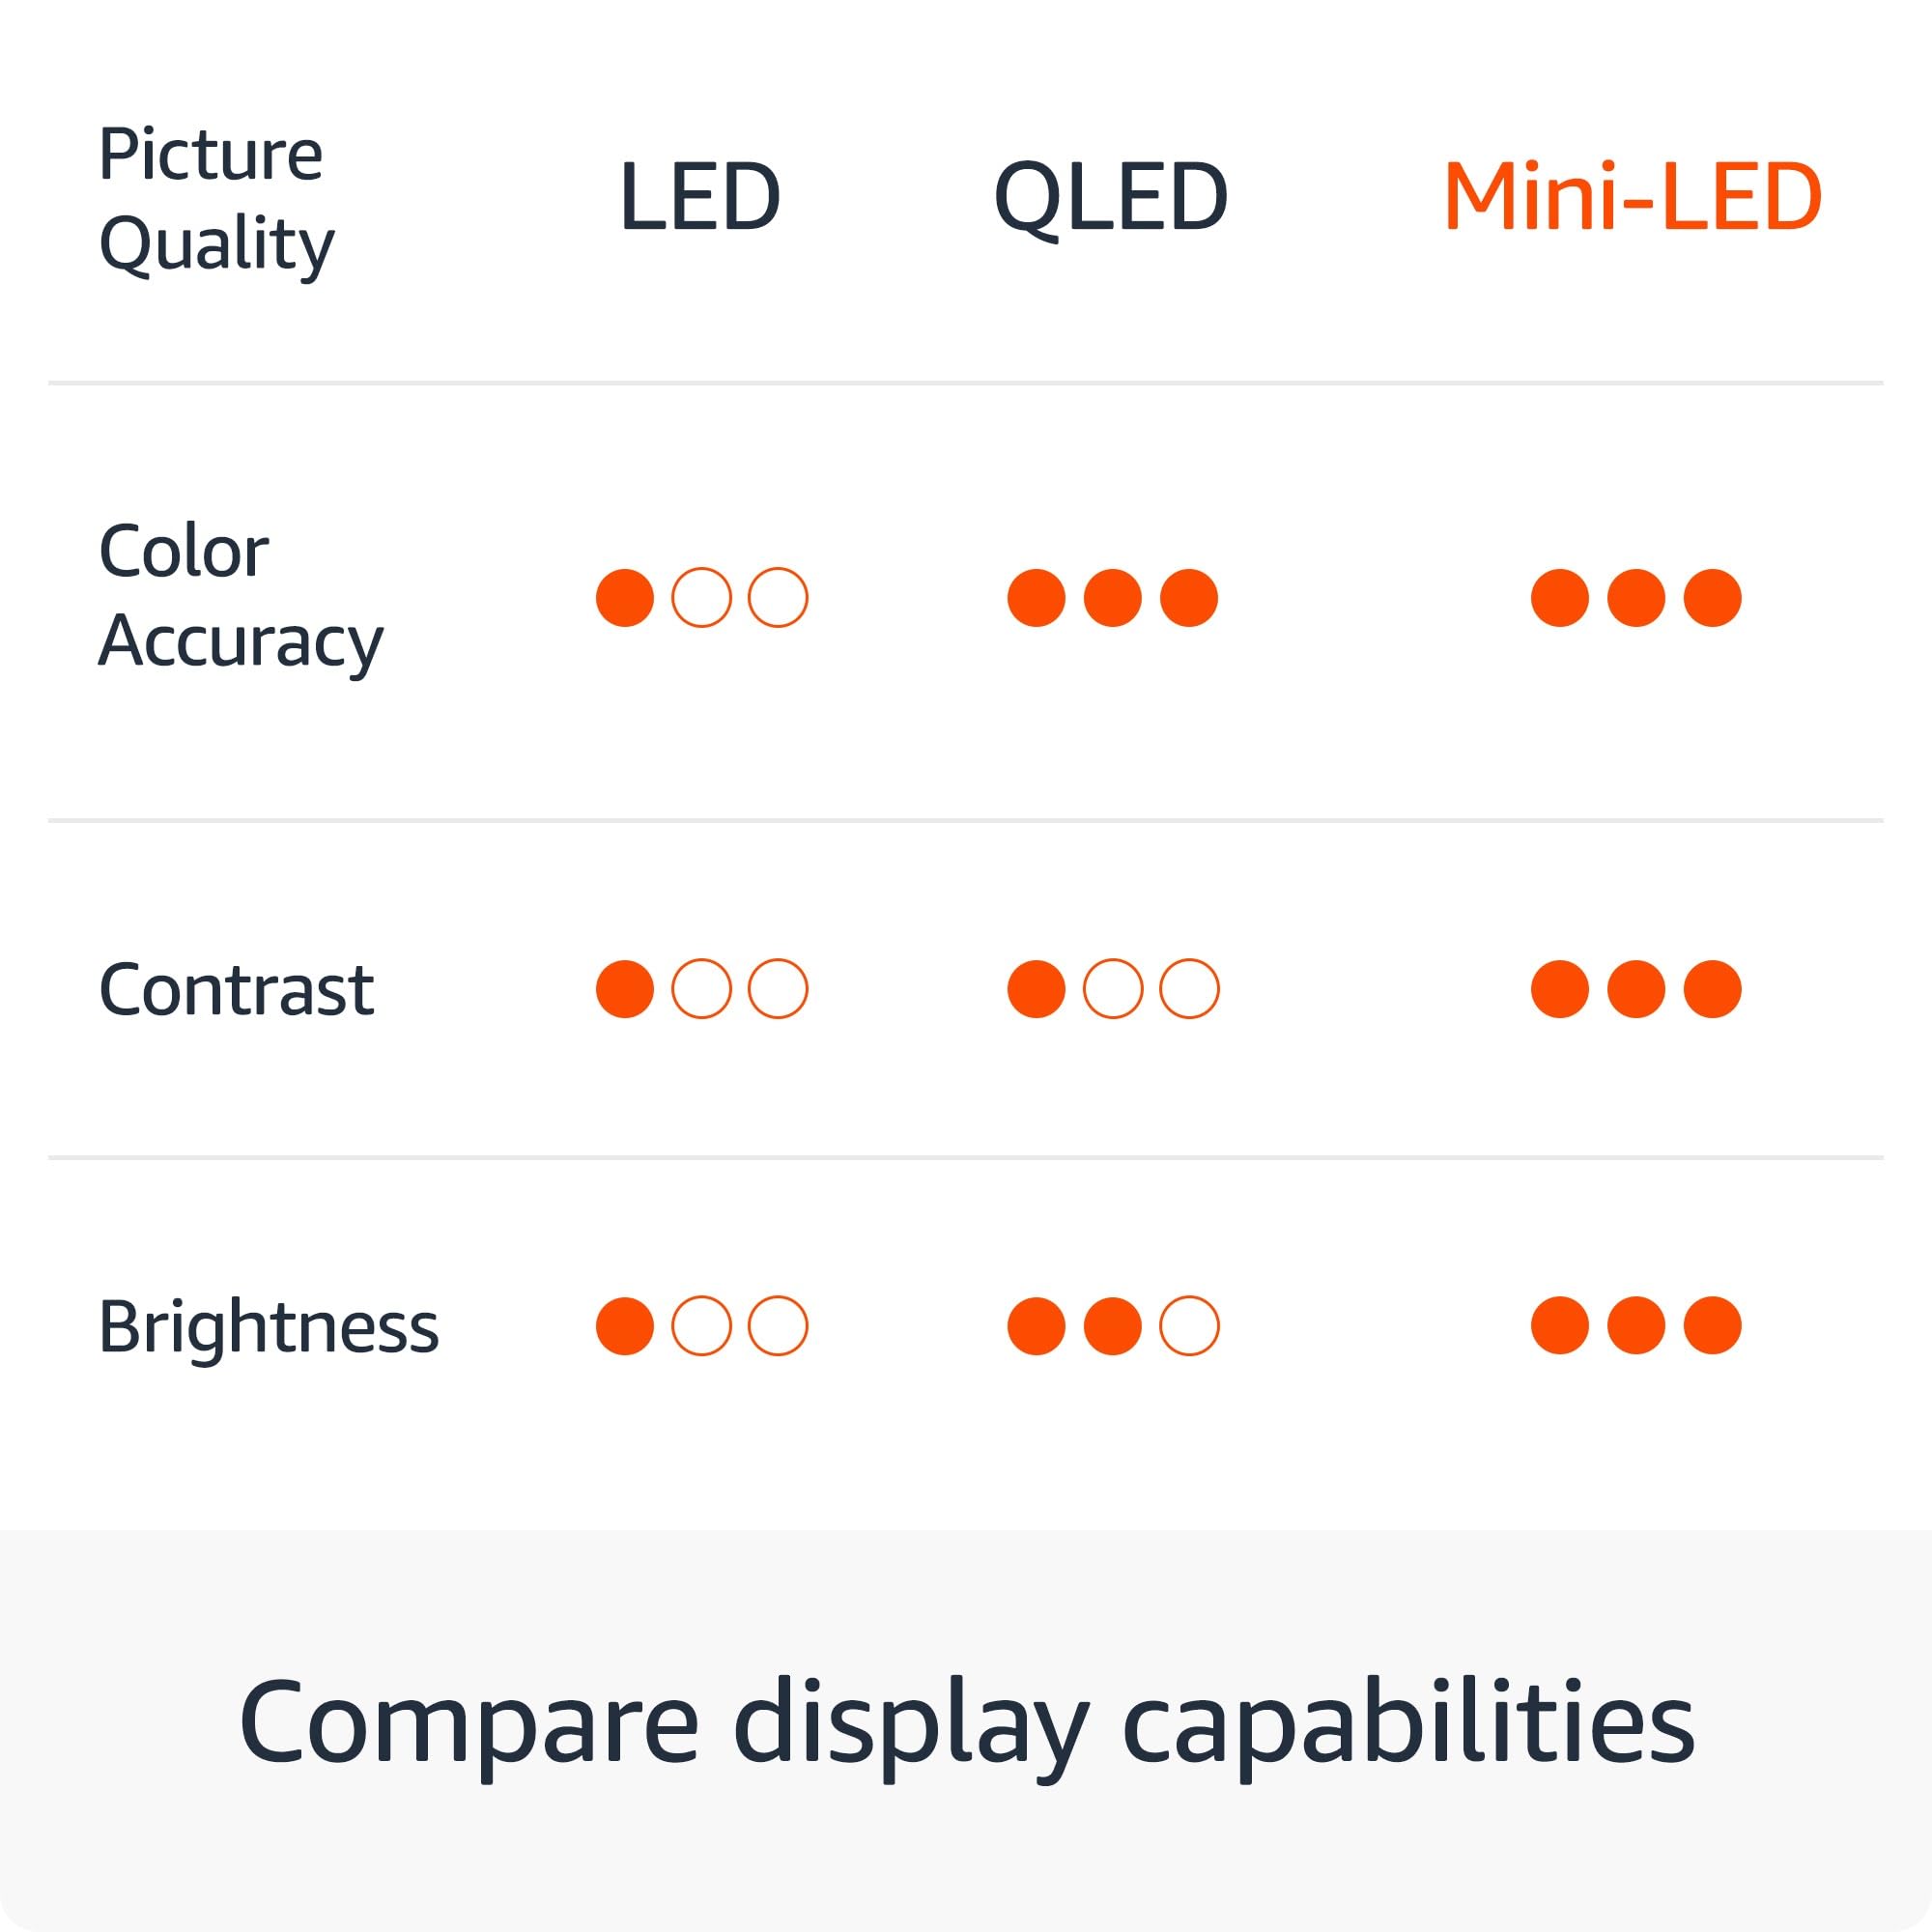The height and width of the screenshot is (1932, 1932).
Task: Click the first dot of Mini-LED Contrast
Action: 1560,989
